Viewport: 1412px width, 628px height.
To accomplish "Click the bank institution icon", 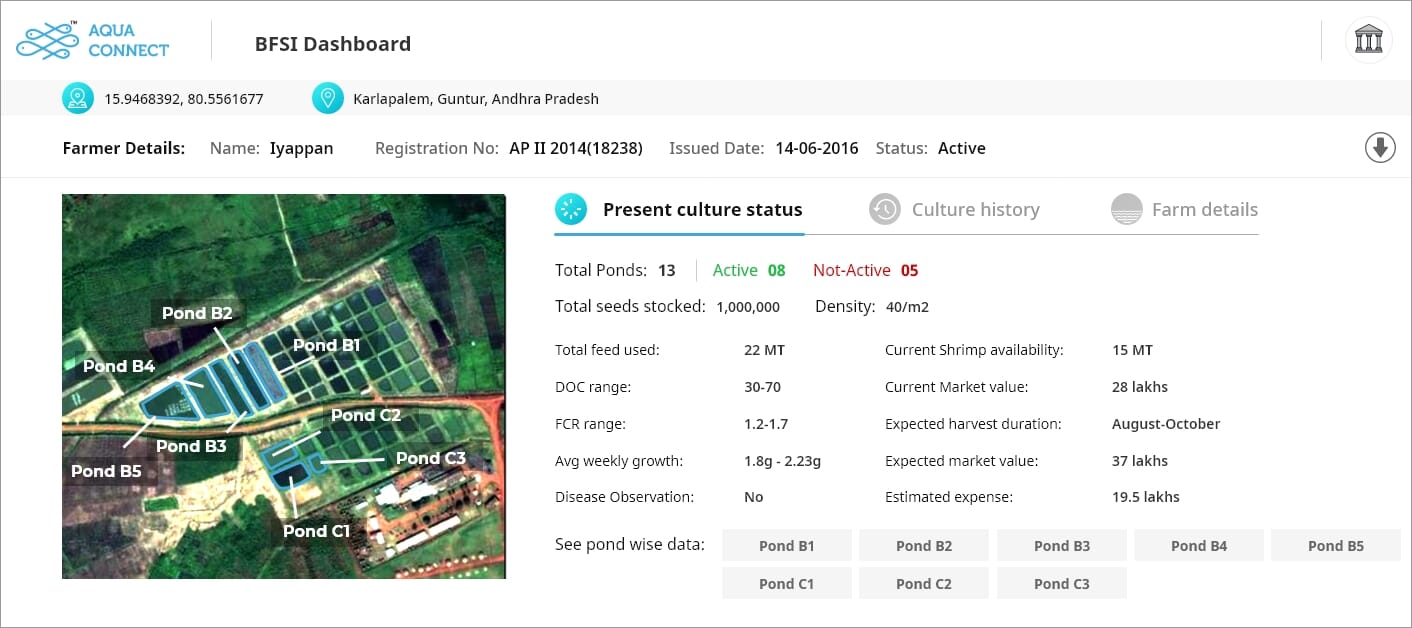I will (1368, 41).
